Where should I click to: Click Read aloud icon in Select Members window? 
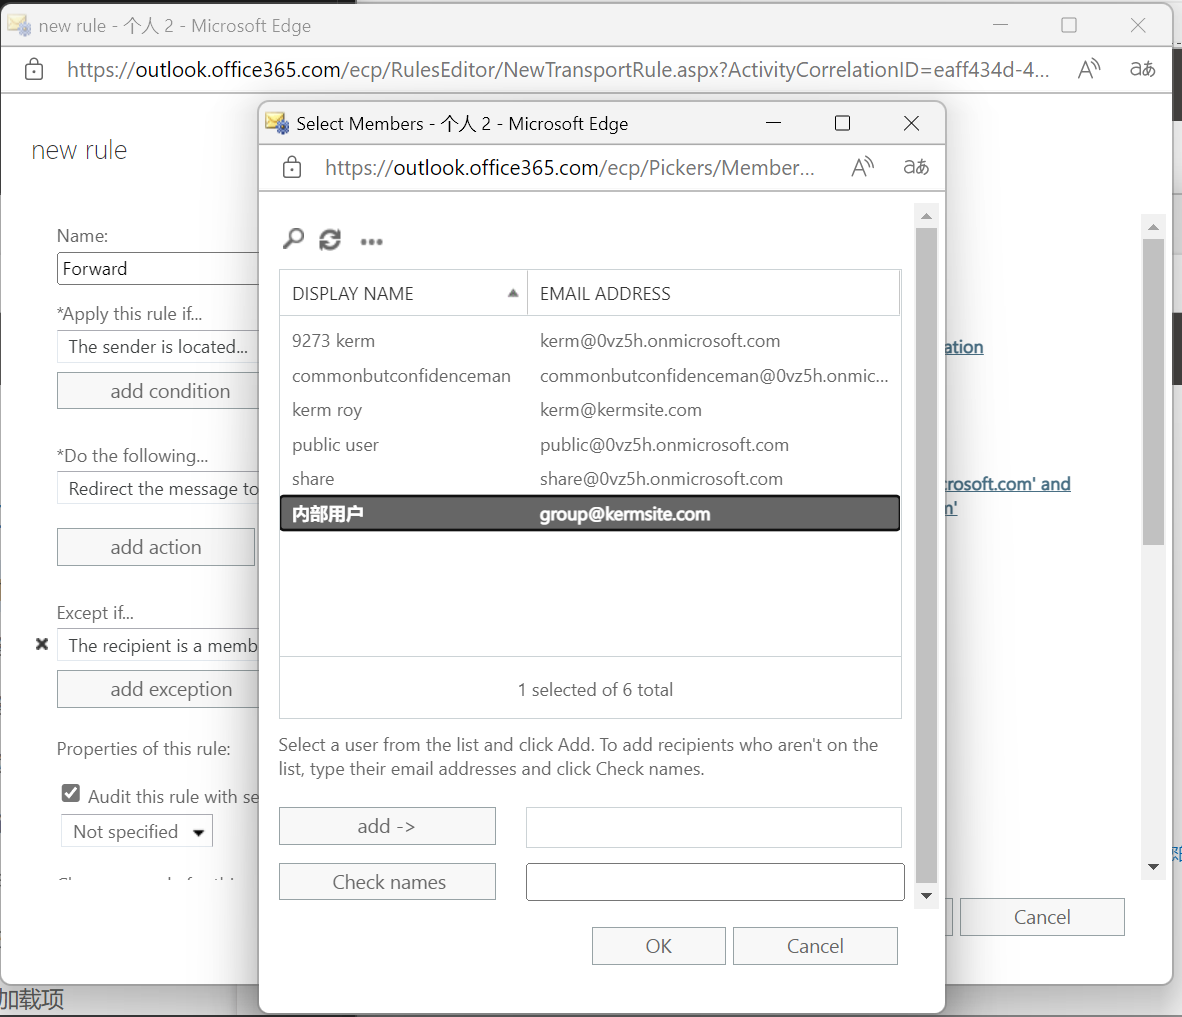pyautogui.click(x=862, y=168)
